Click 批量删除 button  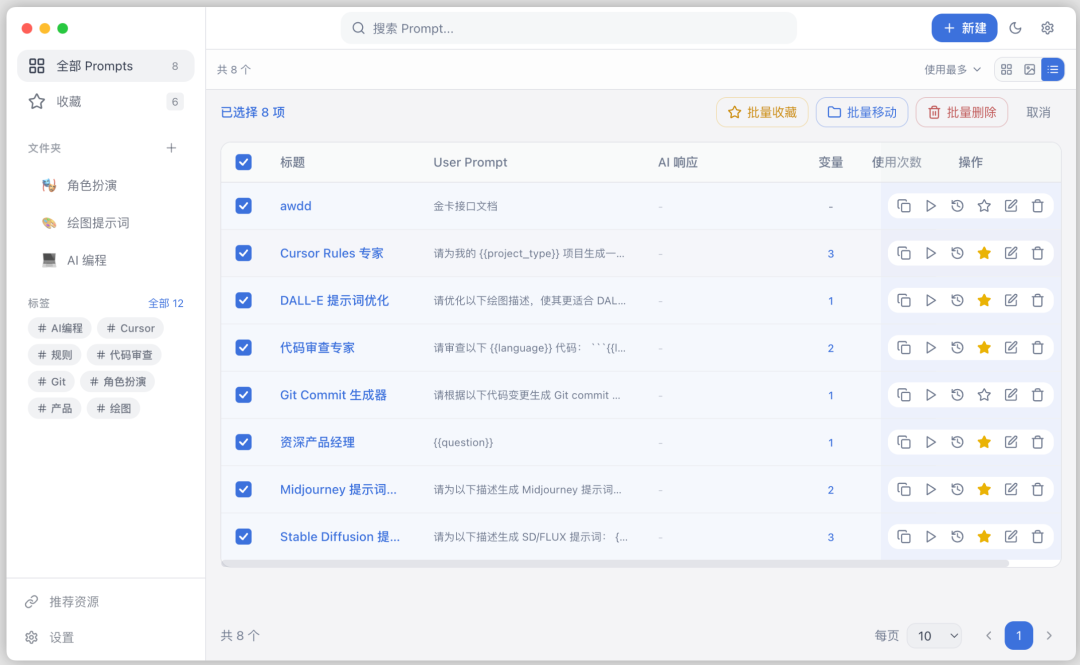[962, 112]
